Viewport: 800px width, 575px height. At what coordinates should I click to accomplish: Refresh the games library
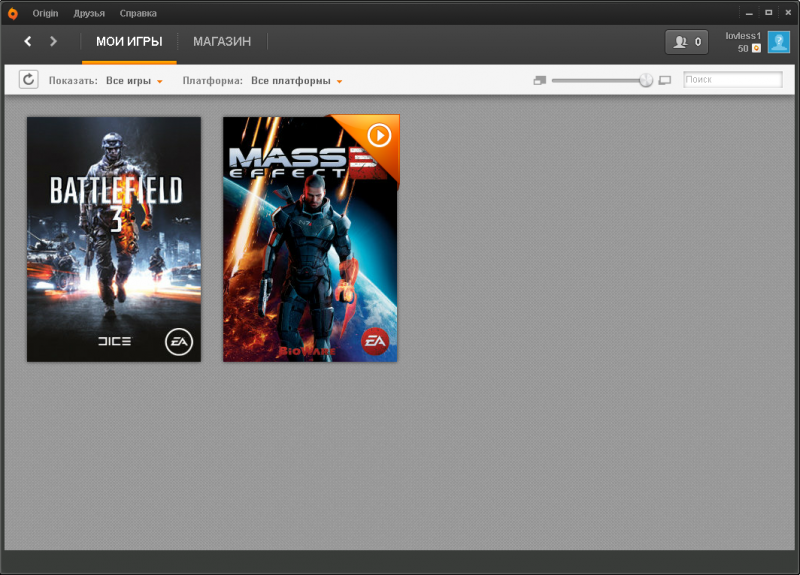(x=29, y=80)
